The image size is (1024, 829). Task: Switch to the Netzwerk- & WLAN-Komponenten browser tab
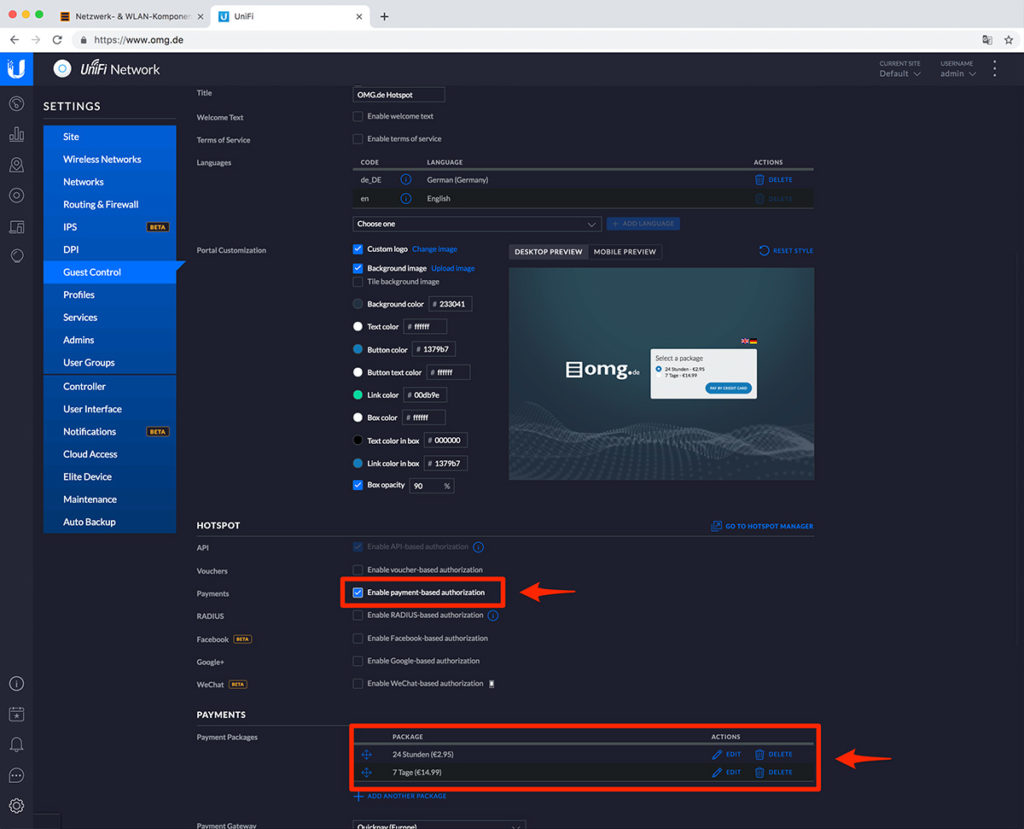click(133, 16)
